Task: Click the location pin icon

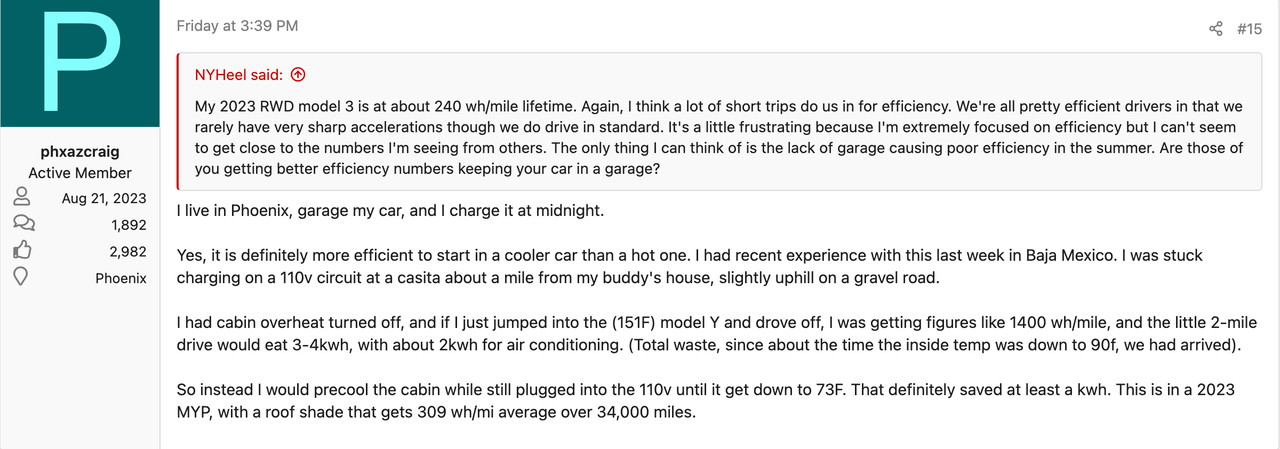Action: [23, 278]
